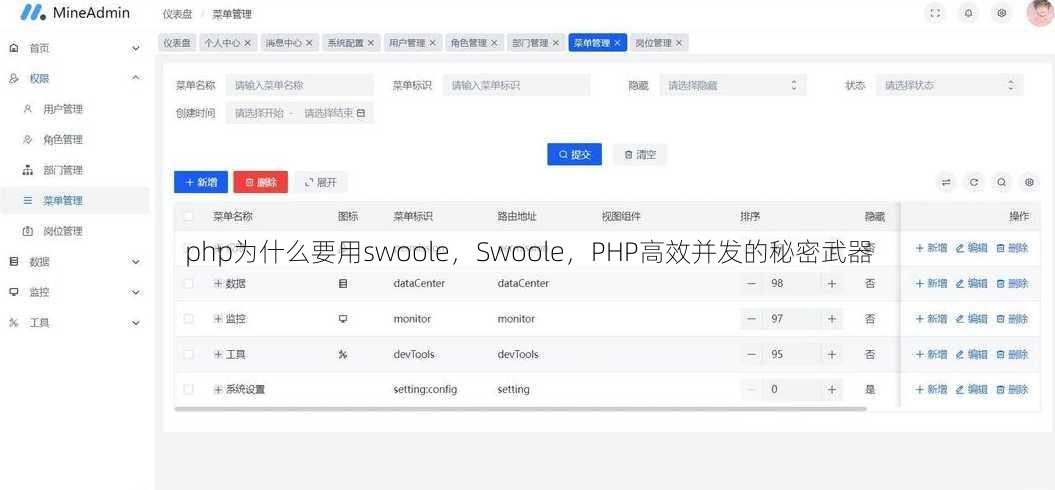
Task: Increase sort value in 系统设置 row
Action: 832,389
